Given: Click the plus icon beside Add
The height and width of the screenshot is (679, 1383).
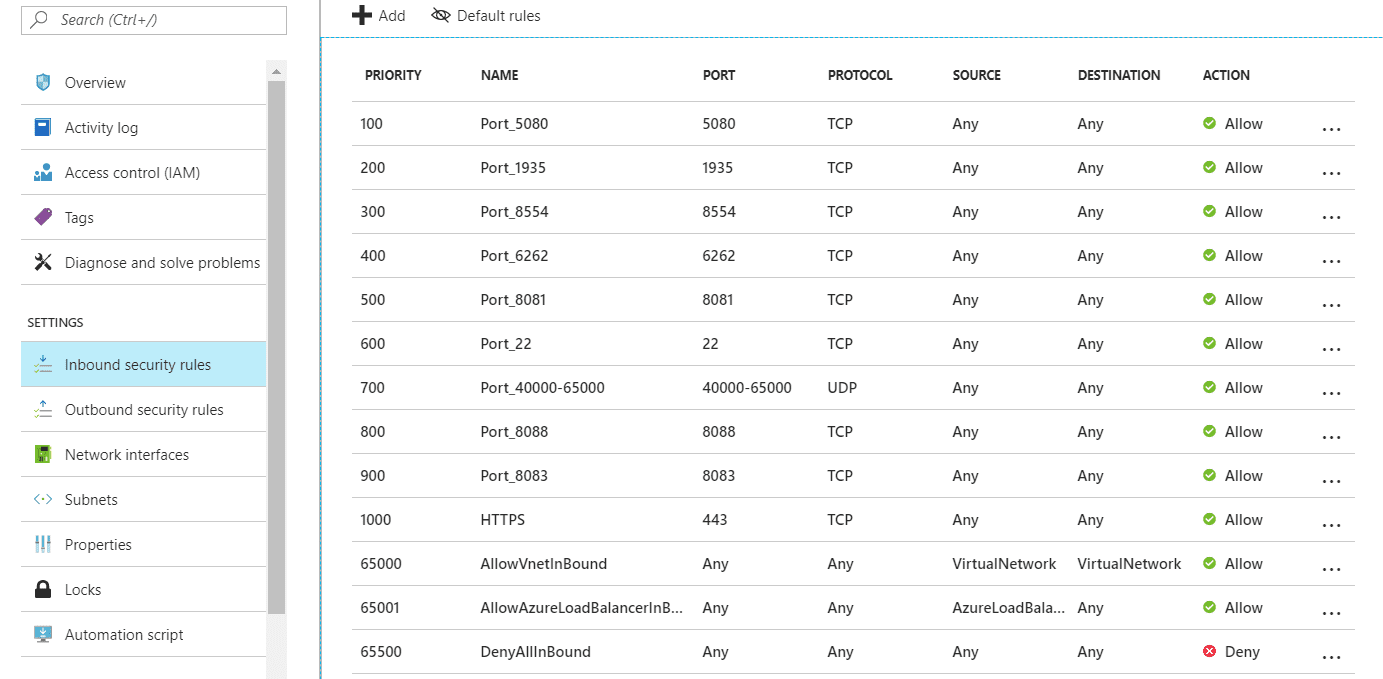Looking at the screenshot, I should 362,15.
